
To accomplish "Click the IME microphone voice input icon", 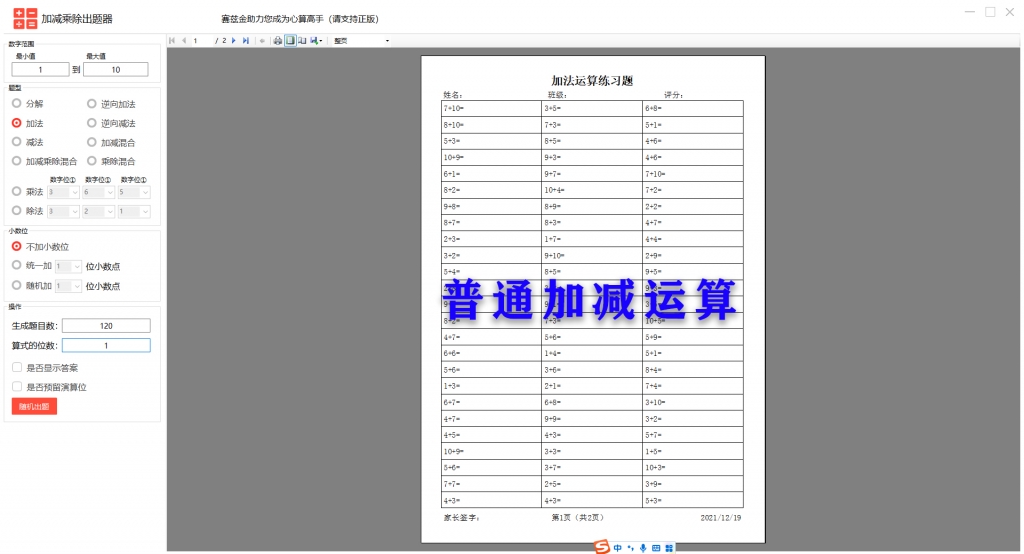I will (643, 548).
